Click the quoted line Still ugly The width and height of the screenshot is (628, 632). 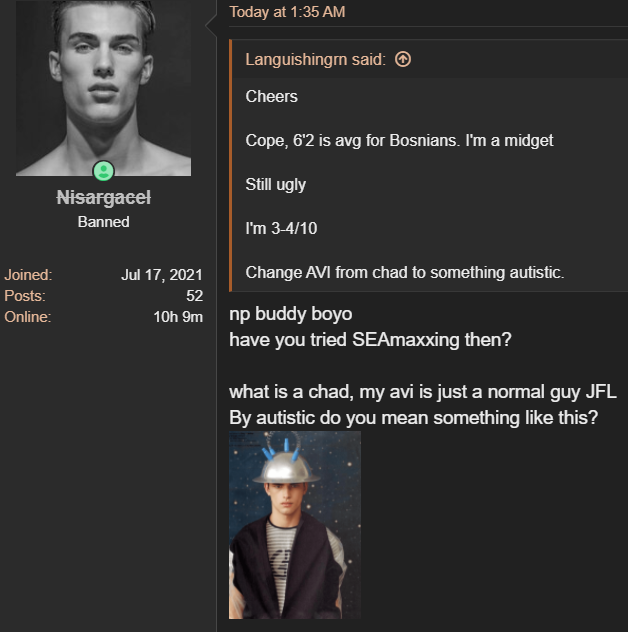276,185
